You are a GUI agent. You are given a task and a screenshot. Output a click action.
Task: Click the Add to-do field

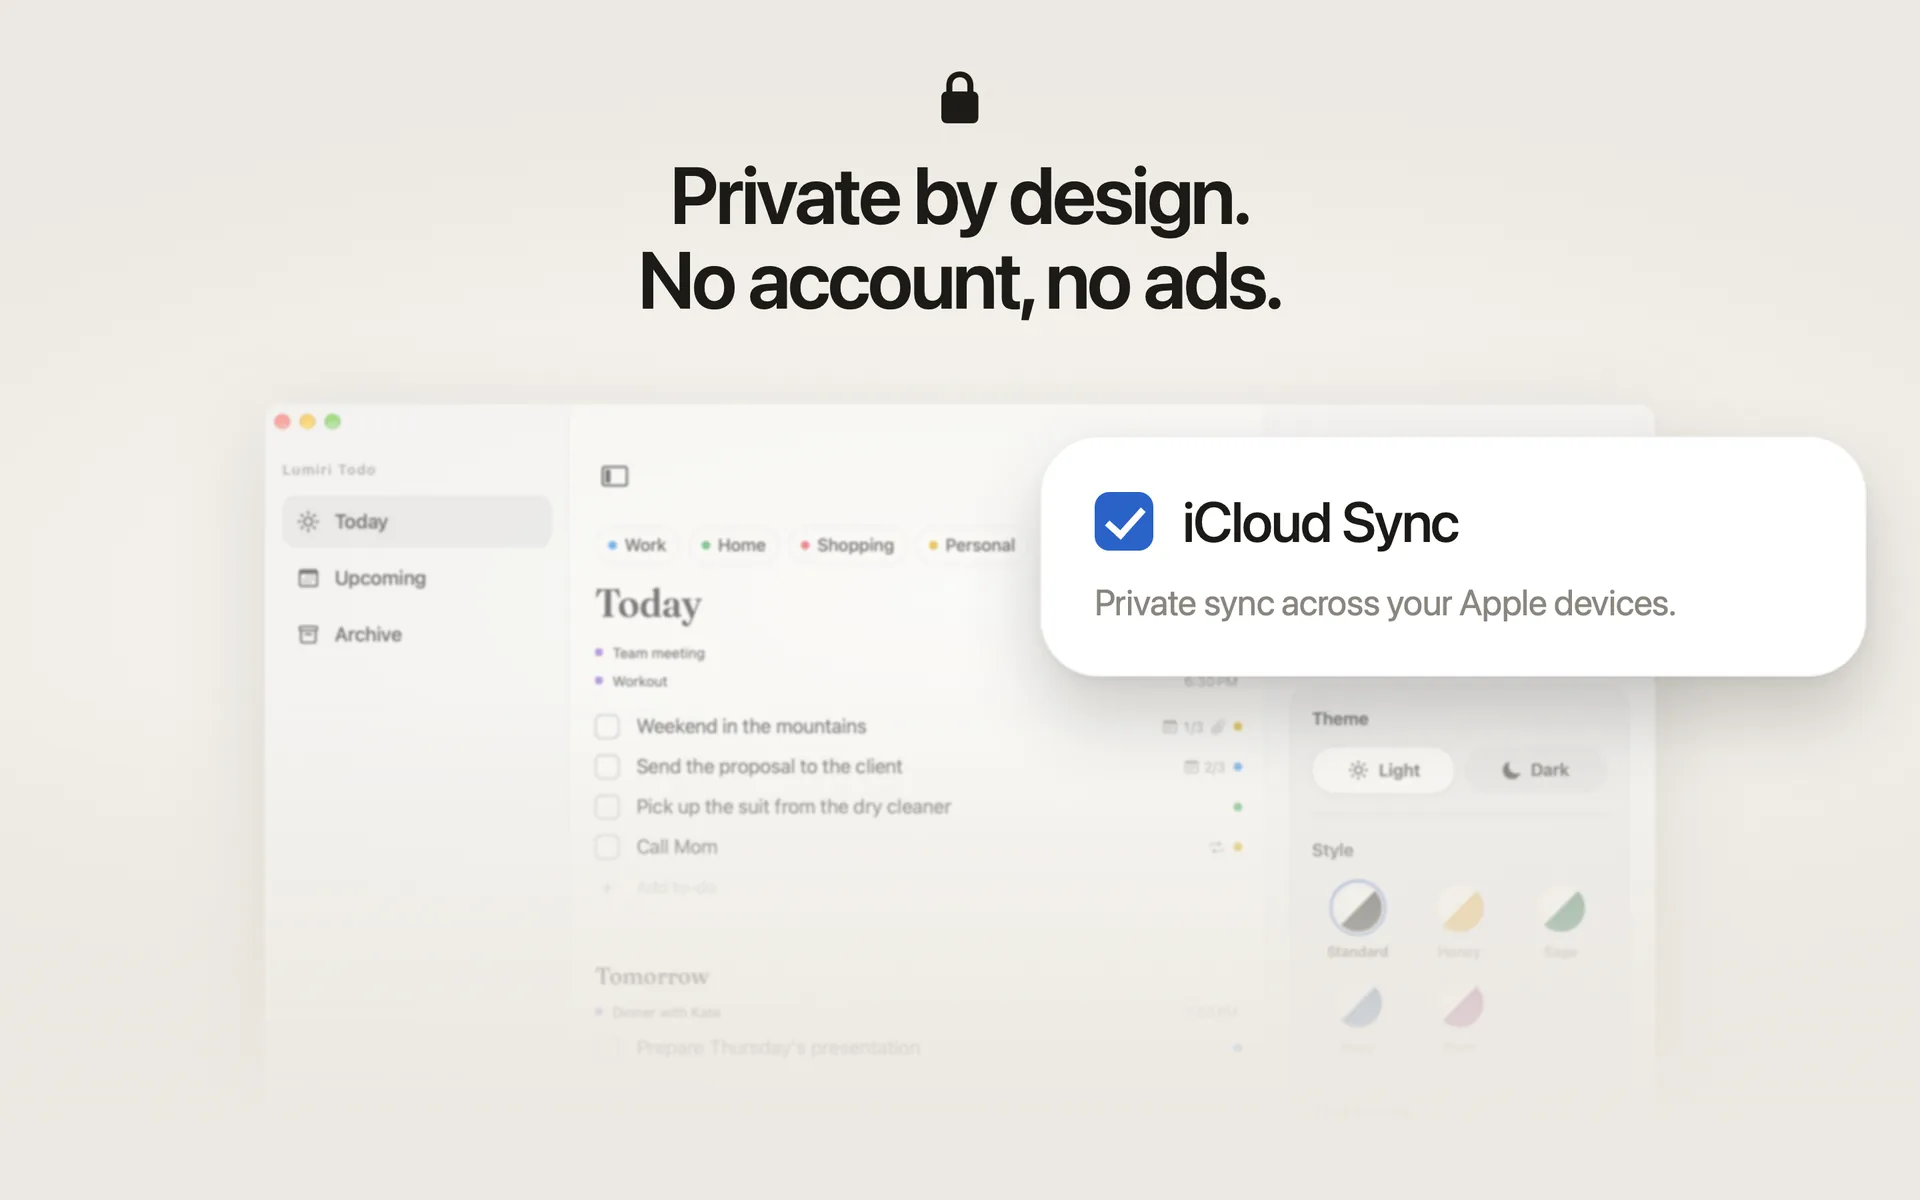(x=676, y=887)
